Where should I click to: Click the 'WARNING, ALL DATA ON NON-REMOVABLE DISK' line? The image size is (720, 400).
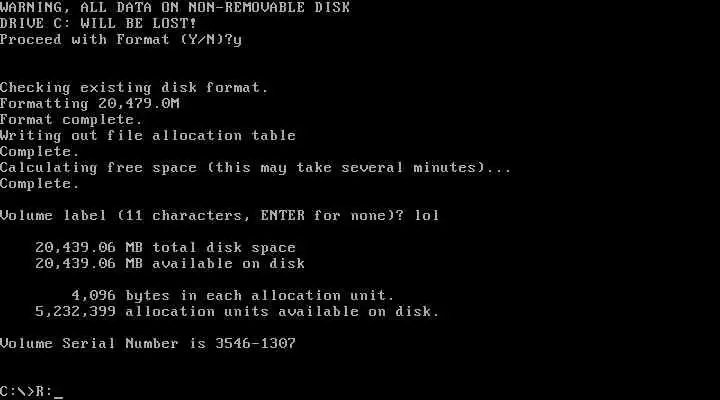tap(175, 7)
